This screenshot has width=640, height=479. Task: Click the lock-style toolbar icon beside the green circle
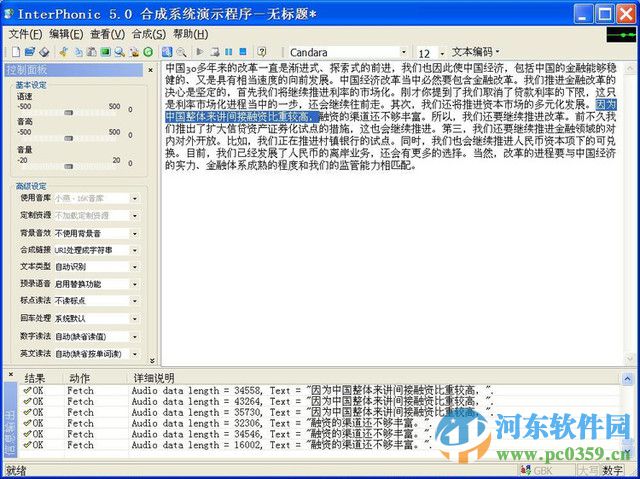[x=134, y=52]
